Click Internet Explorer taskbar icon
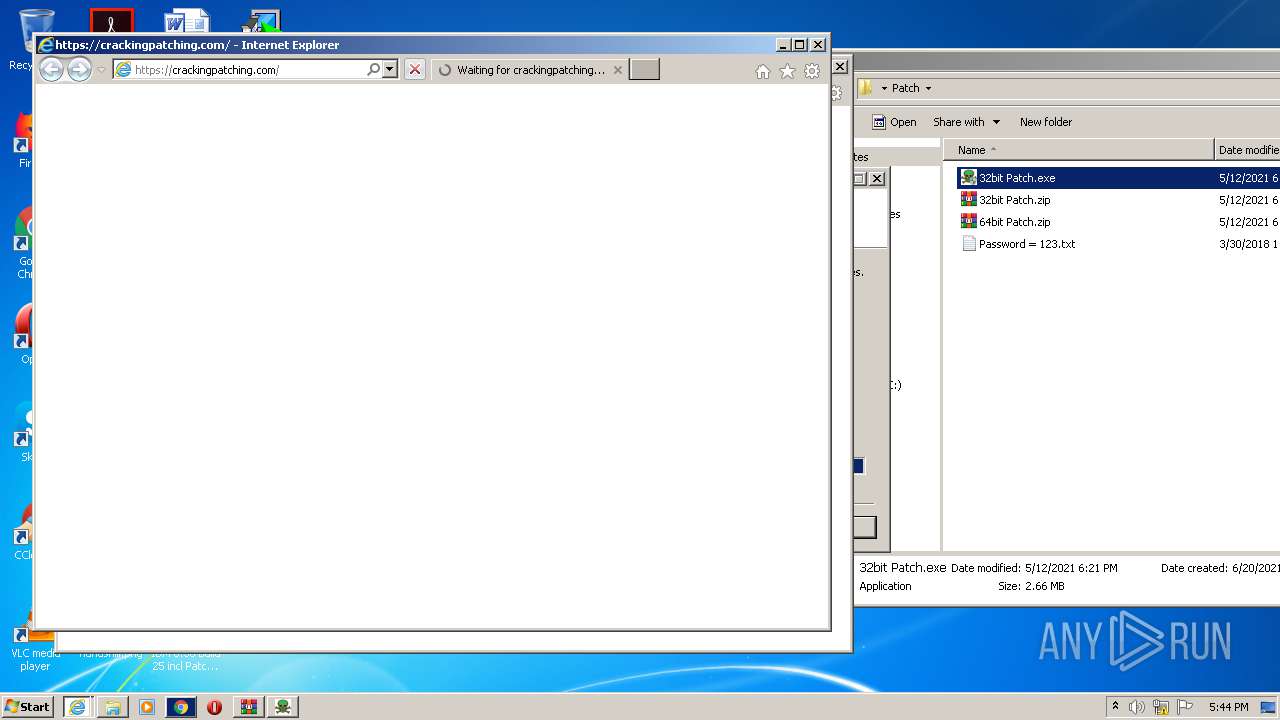1280x720 pixels. [77, 707]
